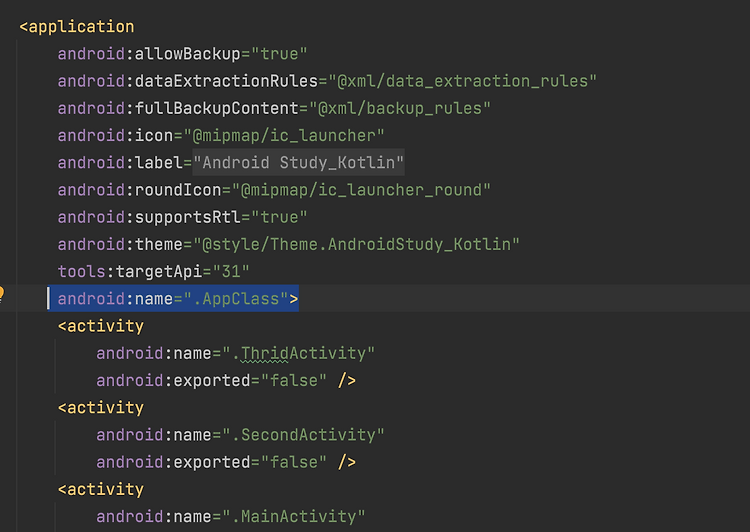
Task: Click android:exported="false" under ThridActivity
Action: tap(211, 381)
